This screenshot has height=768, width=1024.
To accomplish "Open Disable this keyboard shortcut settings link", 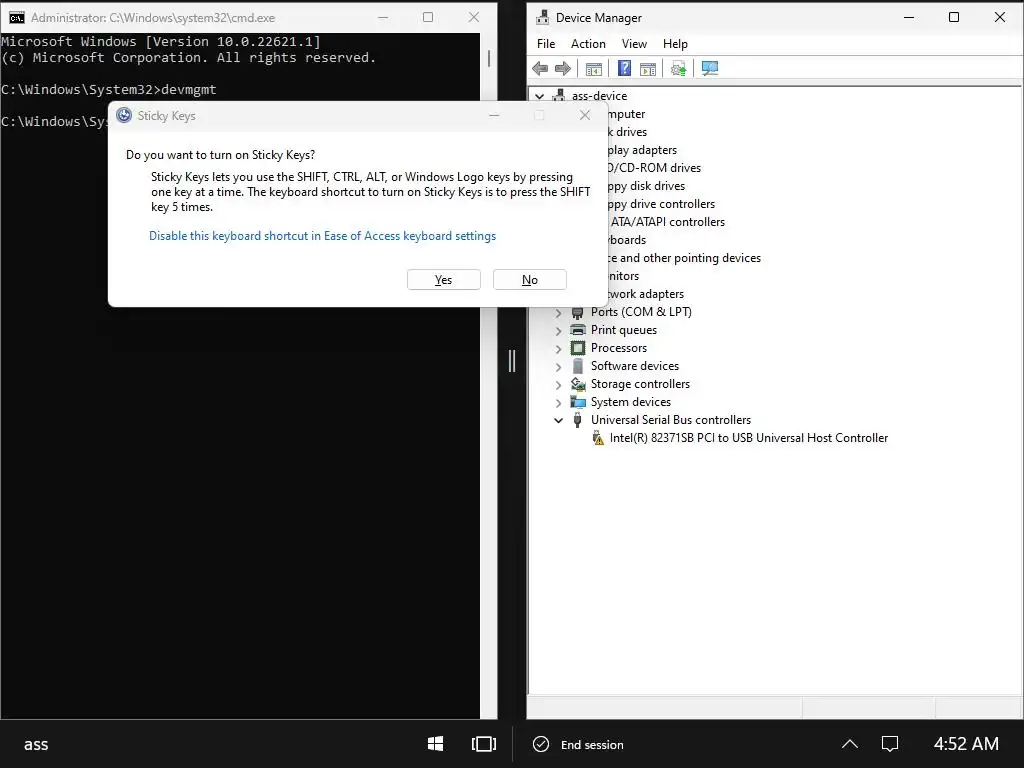I will click(323, 236).
